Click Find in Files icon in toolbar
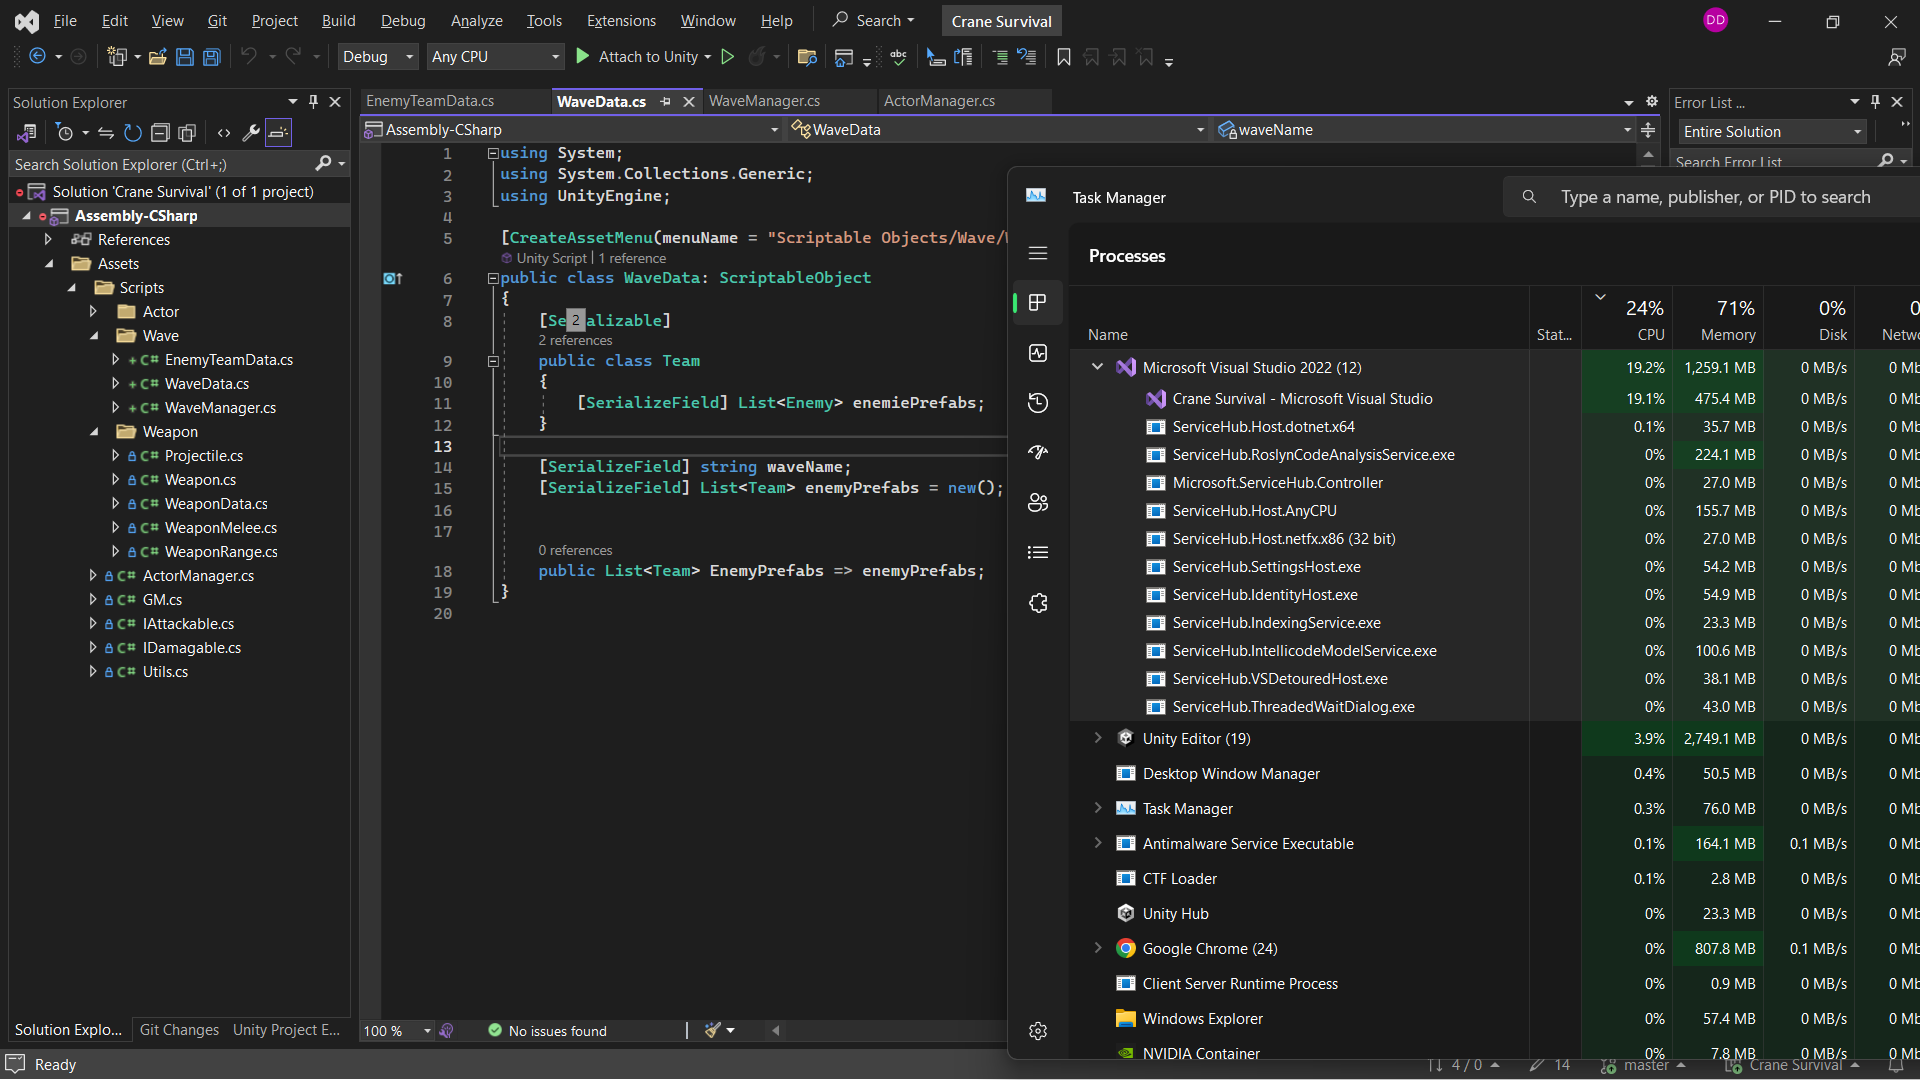Viewport: 1920px width, 1080px height. pos(807,57)
